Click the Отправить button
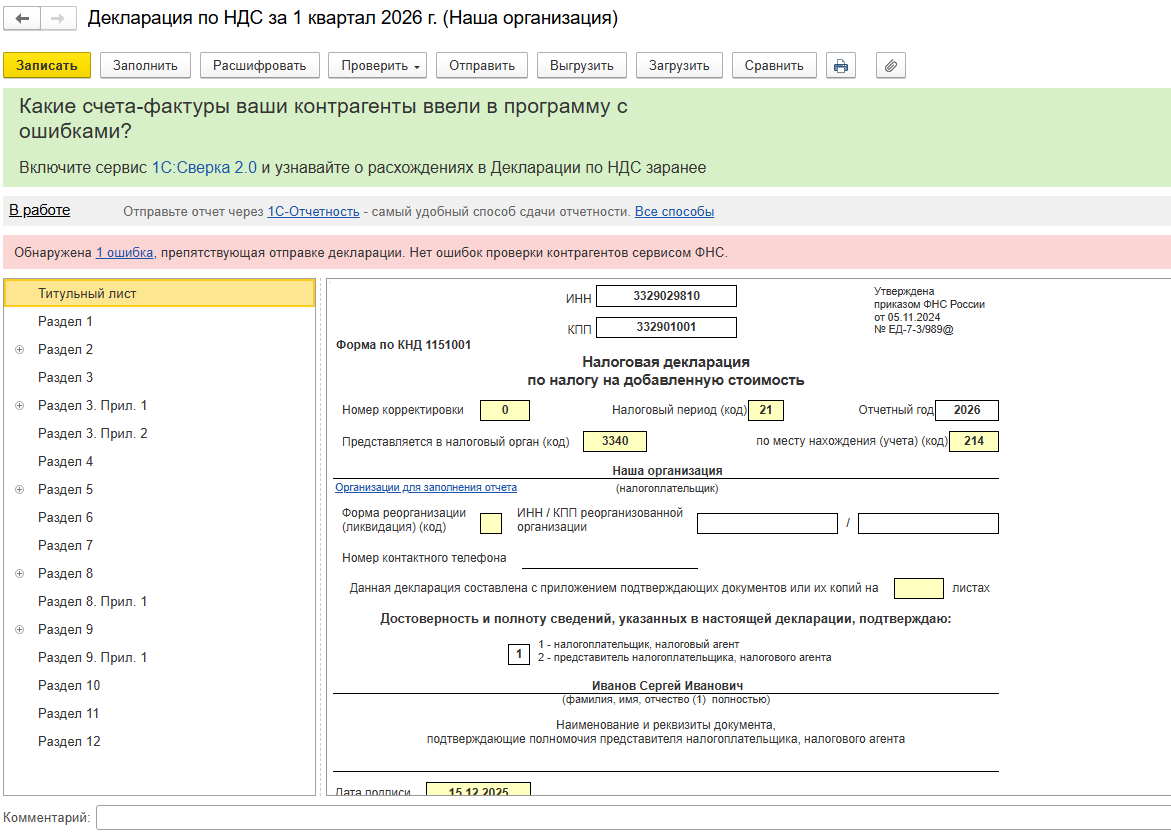This screenshot has width=1171, height=836. pos(482,66)
